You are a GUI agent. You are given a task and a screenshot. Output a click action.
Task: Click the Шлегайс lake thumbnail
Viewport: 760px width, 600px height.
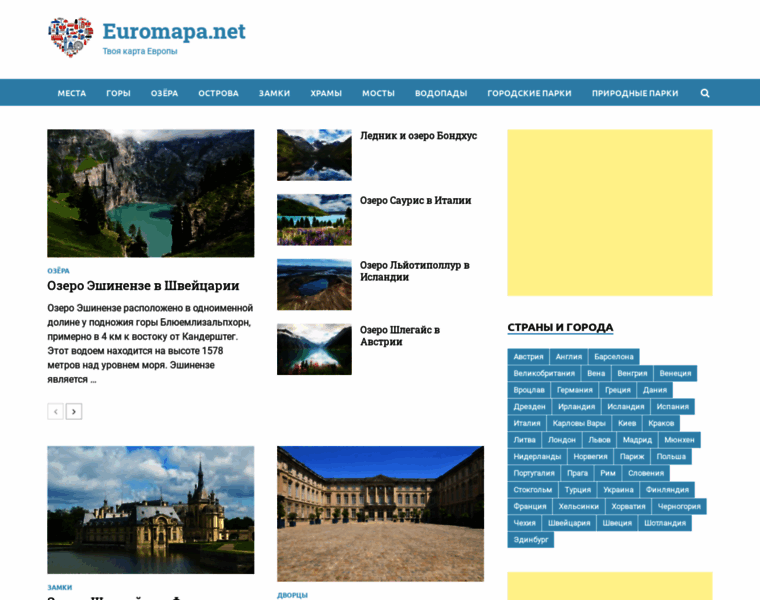tap(315, 349)
